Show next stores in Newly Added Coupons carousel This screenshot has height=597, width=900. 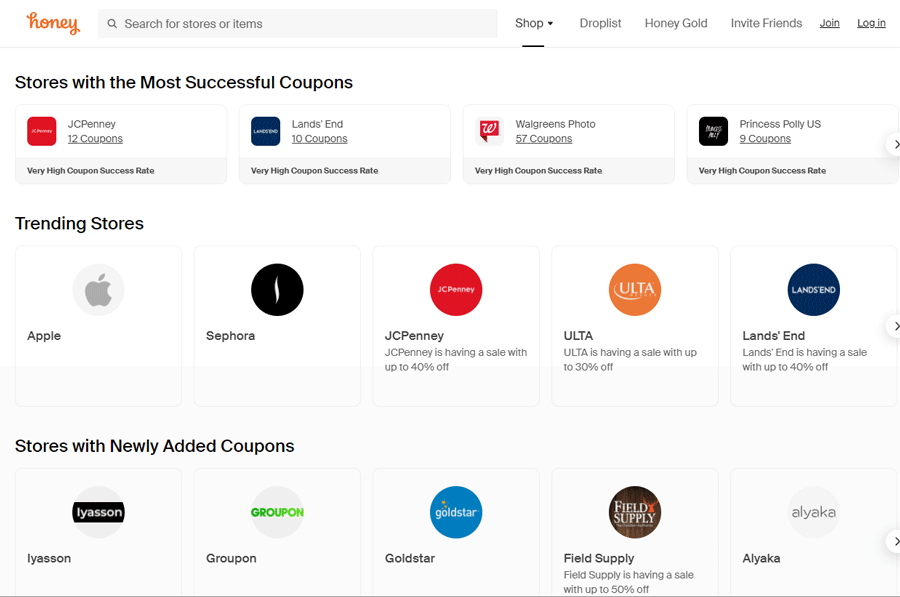point(894,541)
